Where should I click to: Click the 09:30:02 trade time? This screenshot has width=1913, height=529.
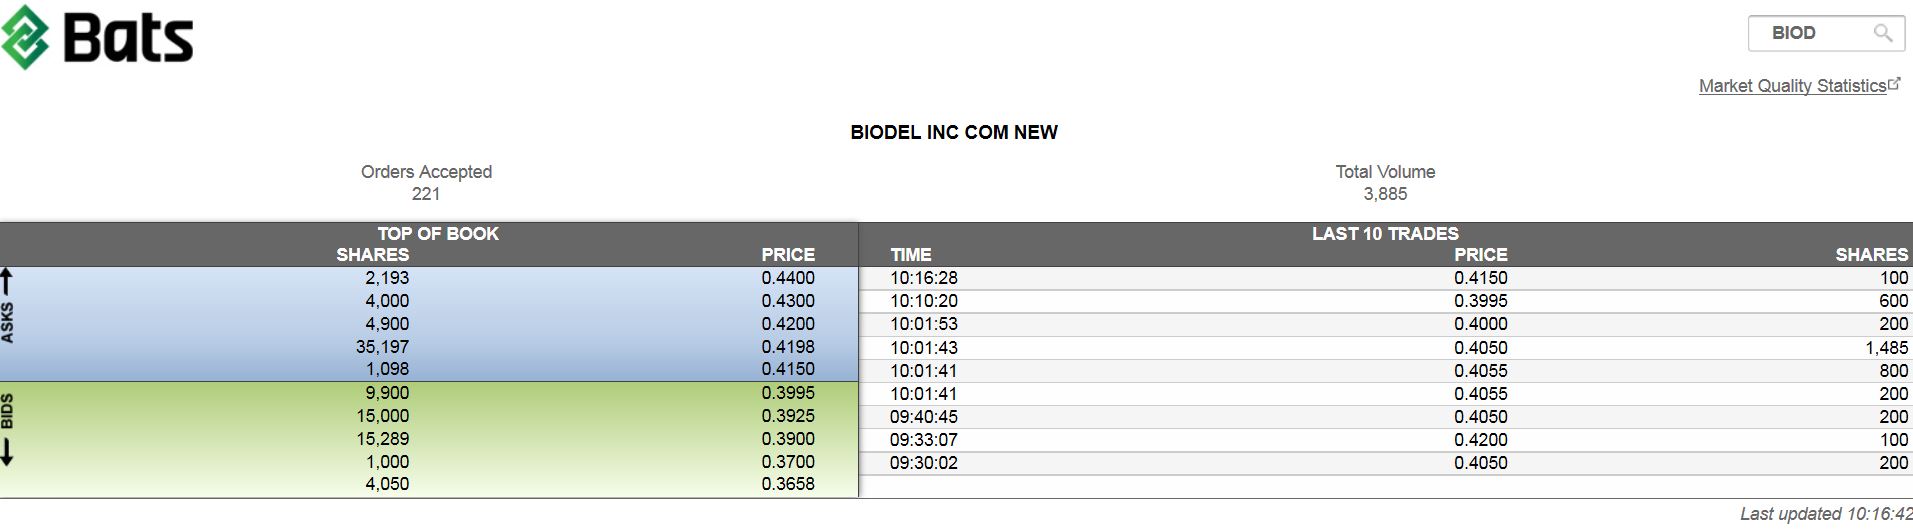[x=923, y=463]
